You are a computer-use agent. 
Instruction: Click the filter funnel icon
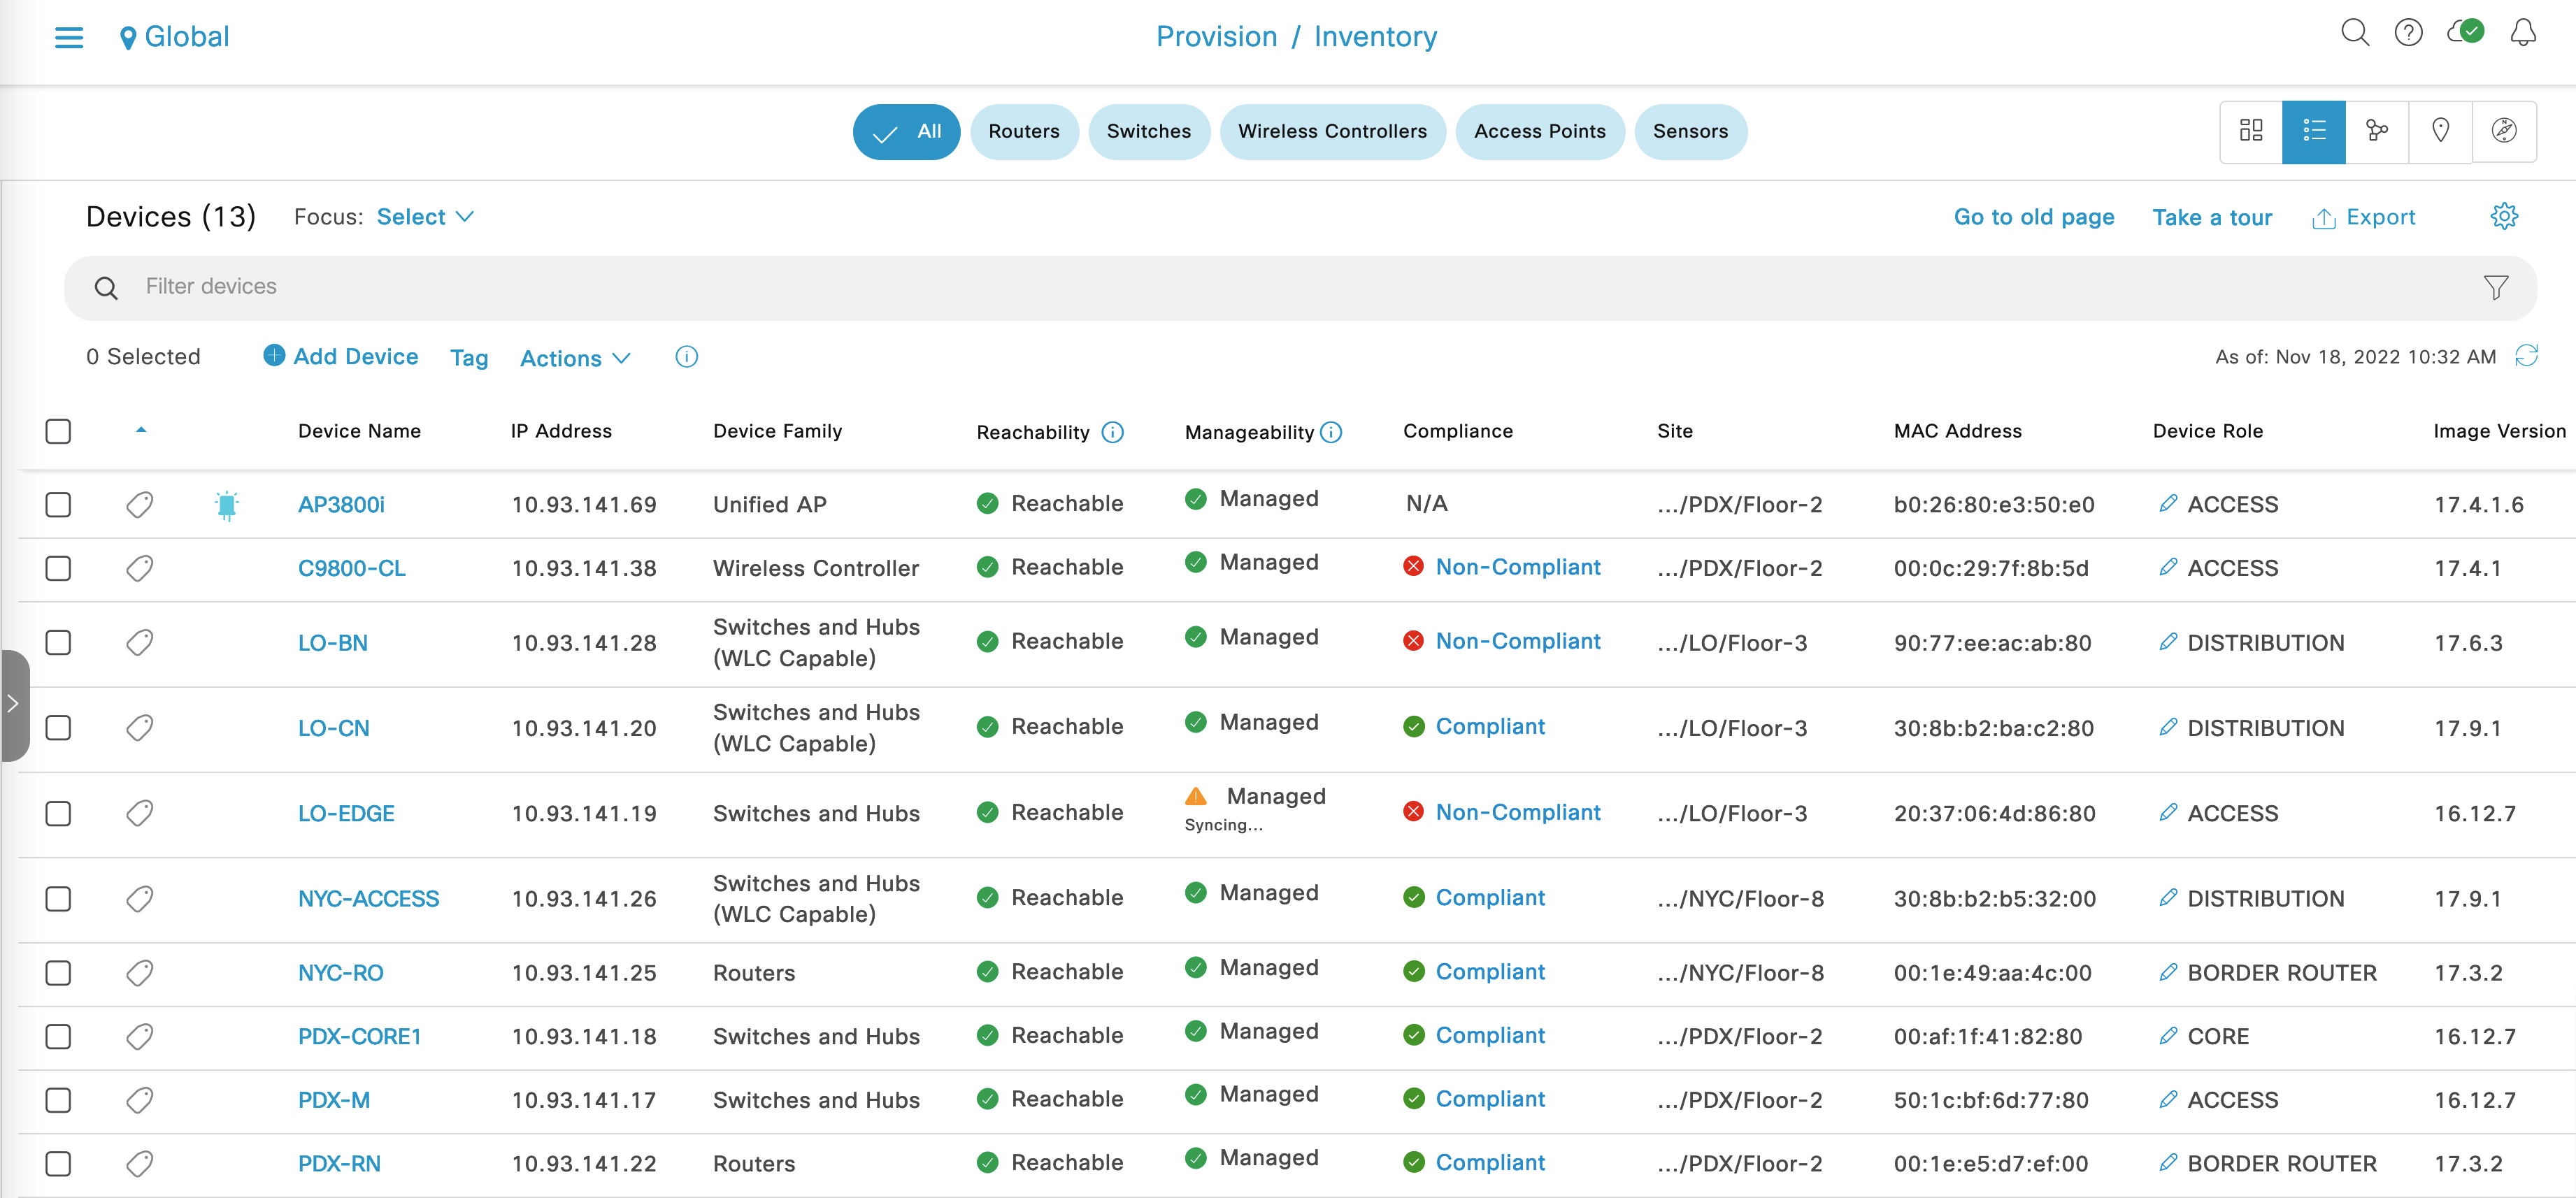tap(2495, 288)
